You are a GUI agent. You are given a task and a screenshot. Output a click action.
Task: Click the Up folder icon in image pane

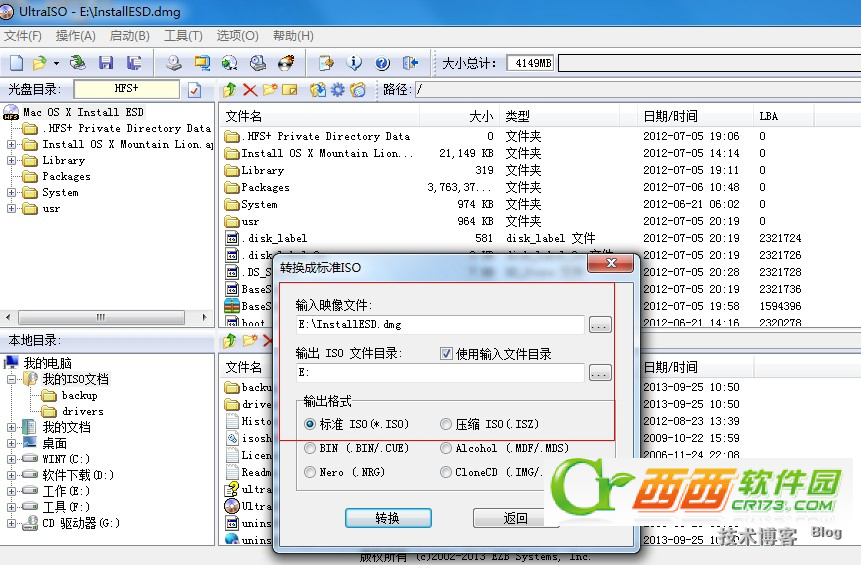point(230,89)
